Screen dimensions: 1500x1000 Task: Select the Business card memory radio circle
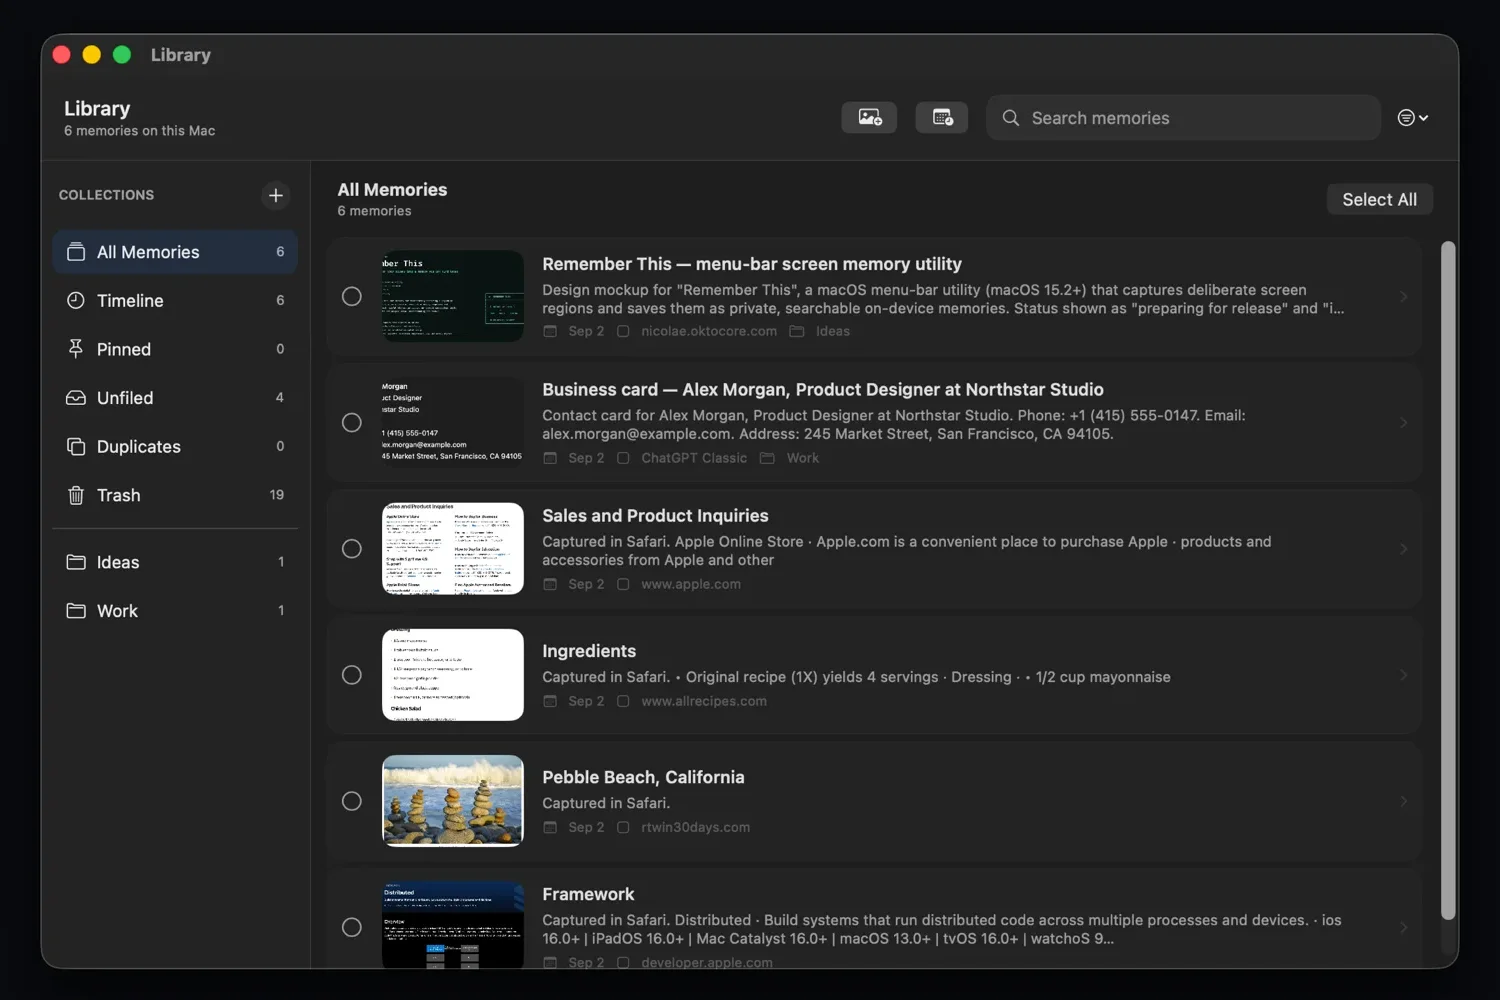352,422
